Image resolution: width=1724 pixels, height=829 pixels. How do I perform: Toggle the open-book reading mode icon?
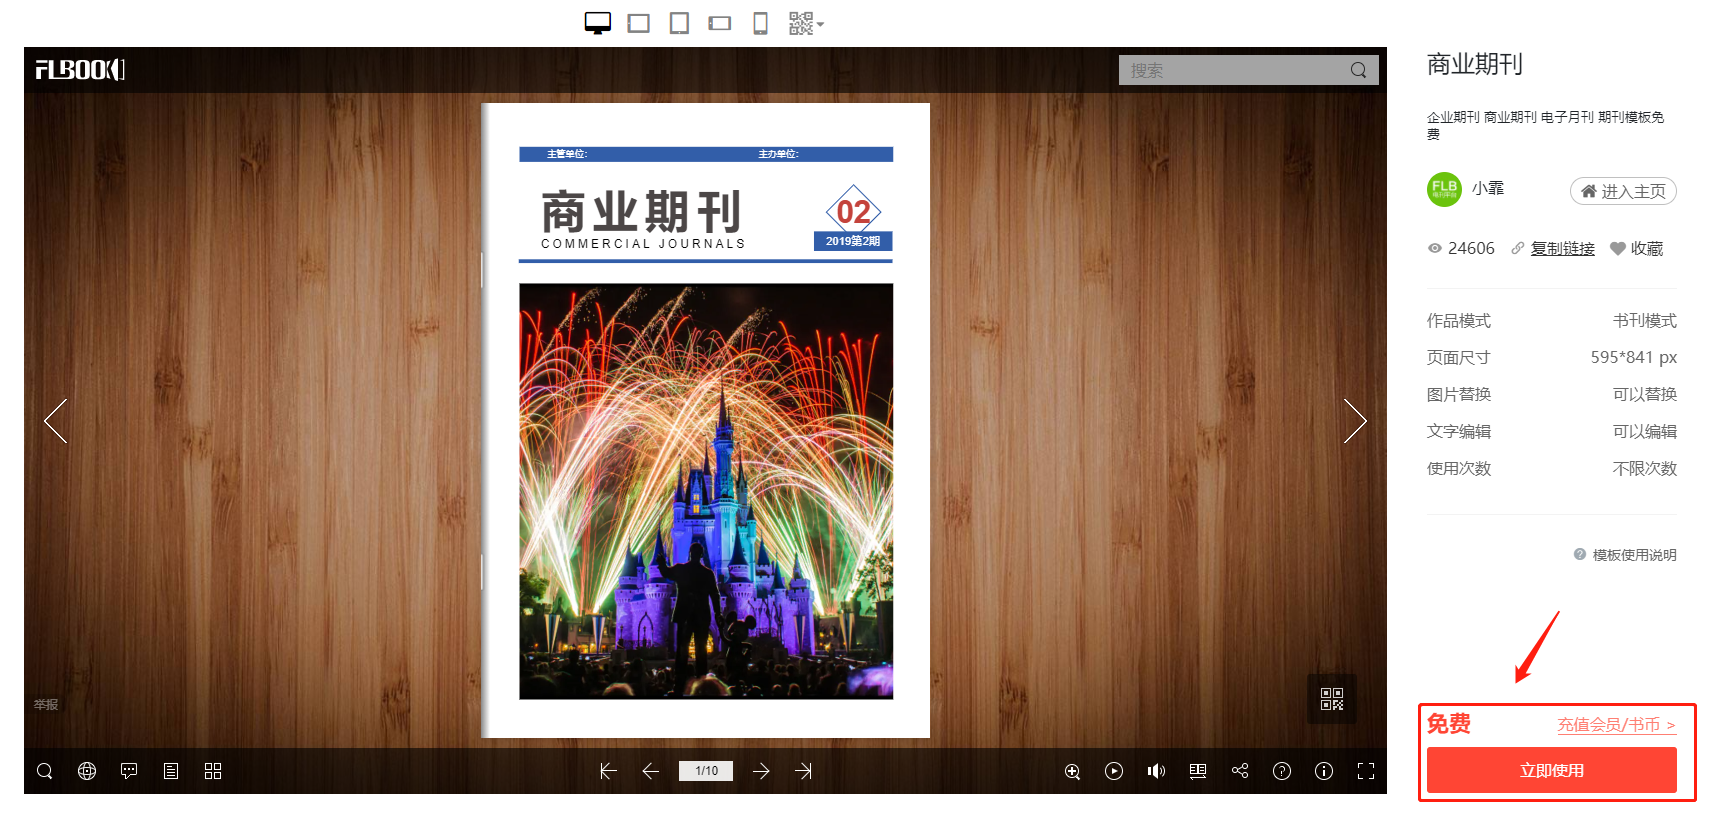pyautogui.click(x=1198, y=771)
